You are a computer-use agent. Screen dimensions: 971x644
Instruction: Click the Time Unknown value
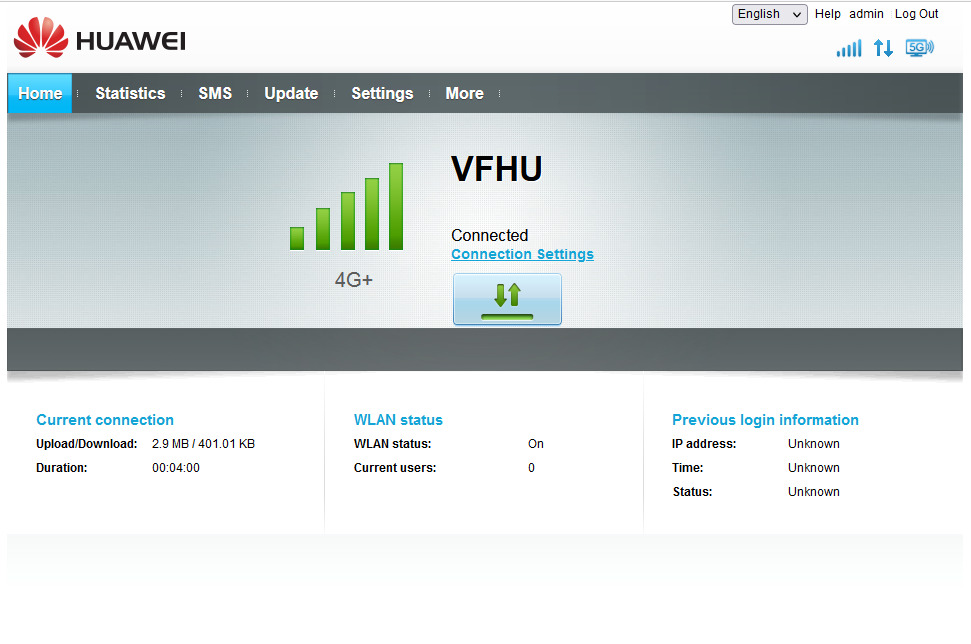pos(814,468)
